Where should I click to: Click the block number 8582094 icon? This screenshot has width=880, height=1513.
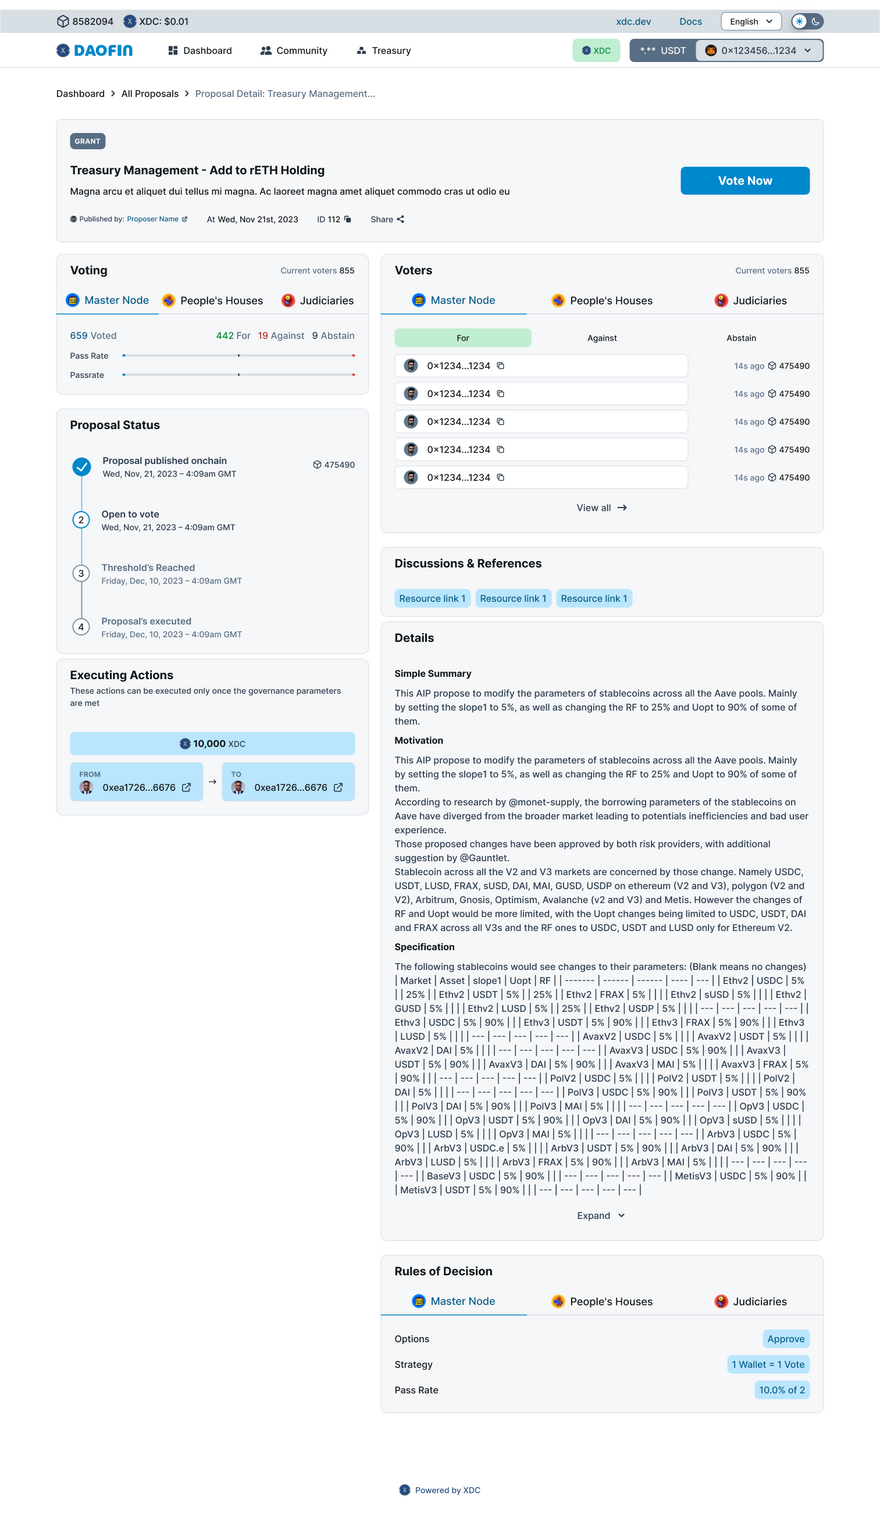(x=63, y=21)
